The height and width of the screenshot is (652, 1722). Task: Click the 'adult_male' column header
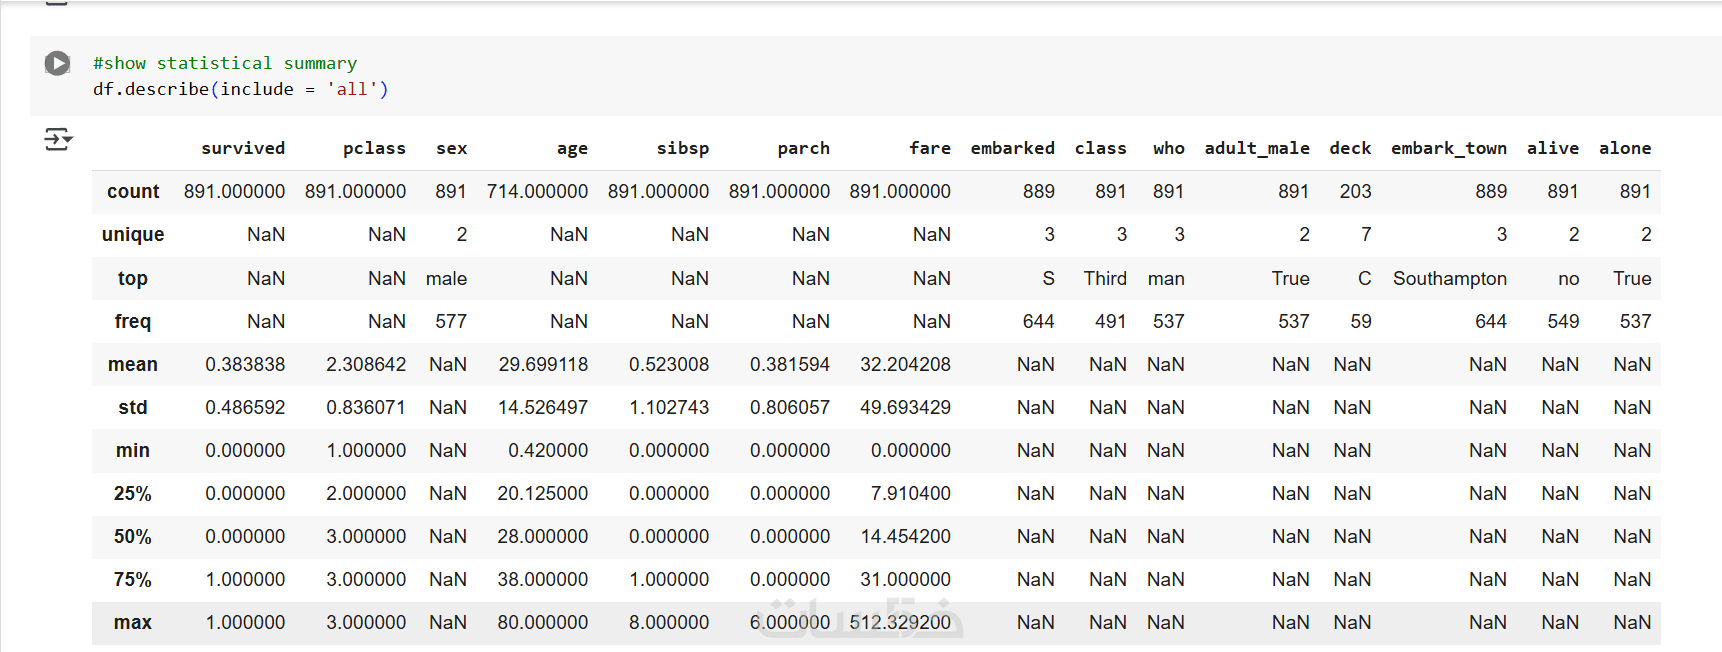[1256, 148]
